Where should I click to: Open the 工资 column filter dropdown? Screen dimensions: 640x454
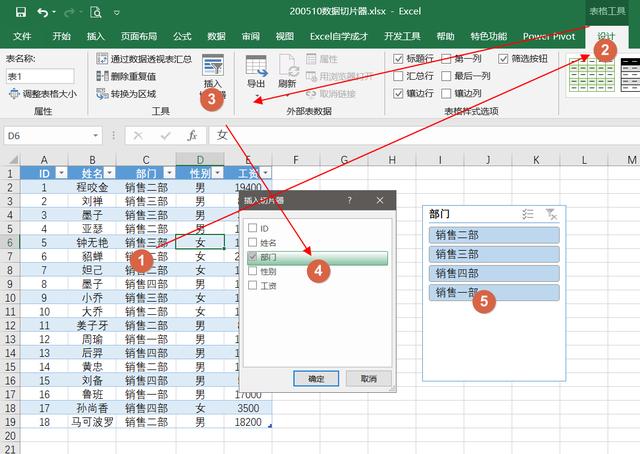coord(266,173)
